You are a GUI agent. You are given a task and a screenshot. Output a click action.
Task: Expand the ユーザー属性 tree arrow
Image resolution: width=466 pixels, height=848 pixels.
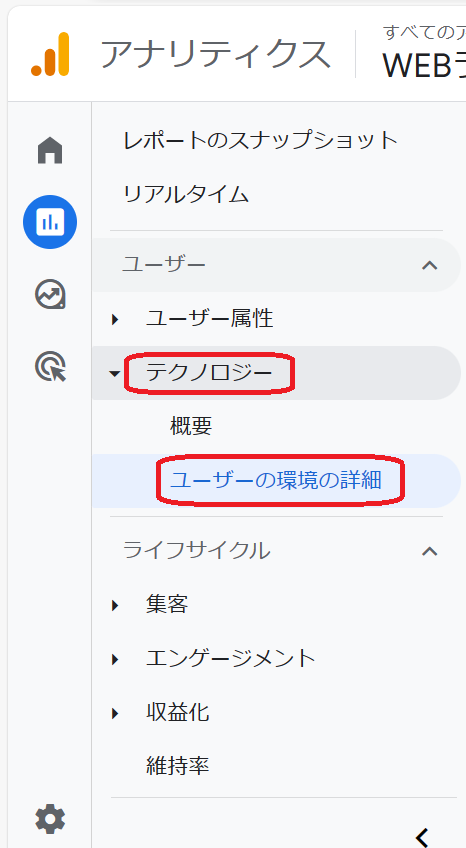(x=115, y=319)
